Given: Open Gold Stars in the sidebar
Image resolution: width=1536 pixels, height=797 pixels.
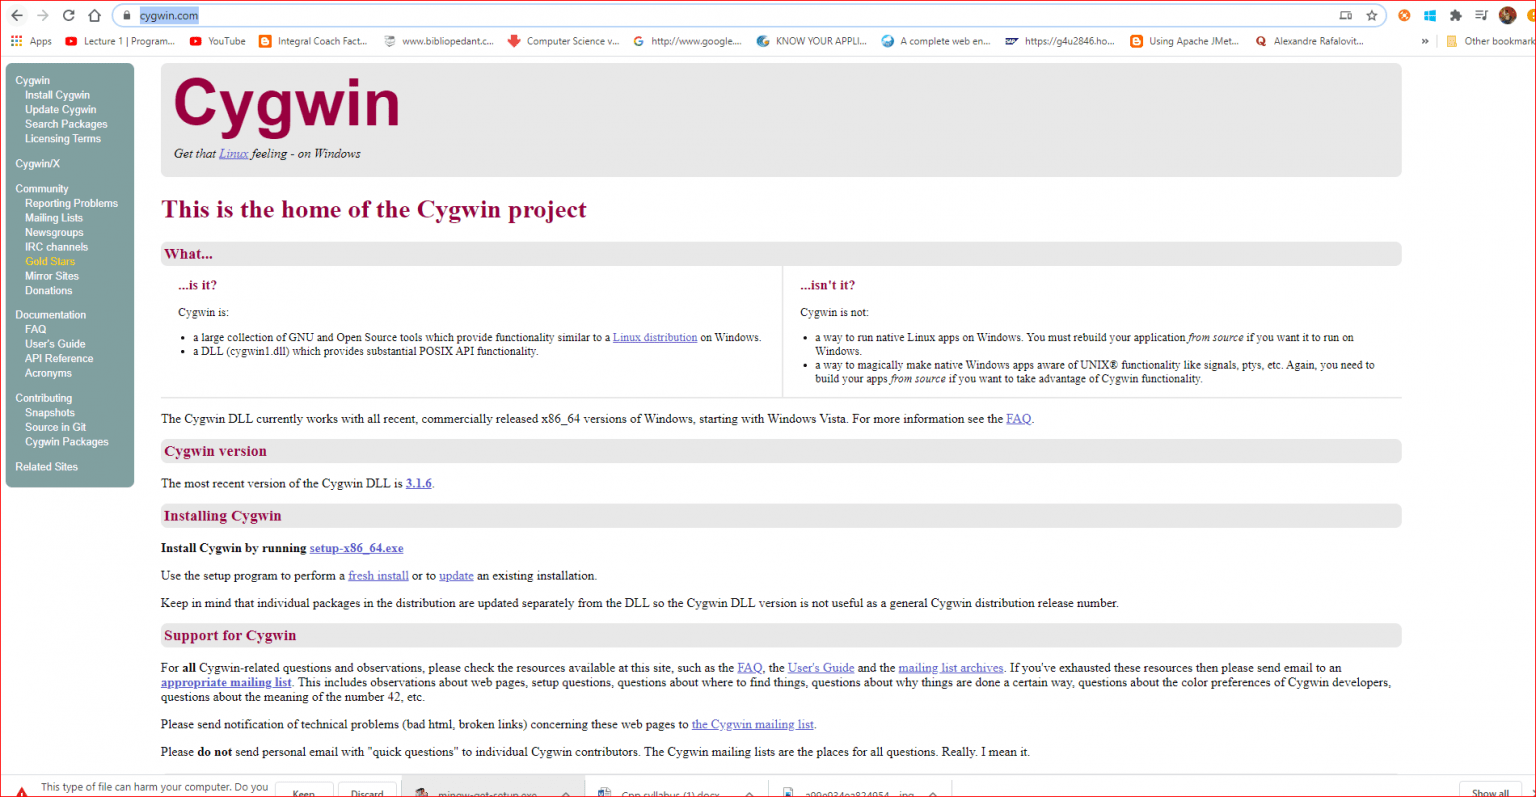Looking at the screenshot, I should (x=50, y=261).
